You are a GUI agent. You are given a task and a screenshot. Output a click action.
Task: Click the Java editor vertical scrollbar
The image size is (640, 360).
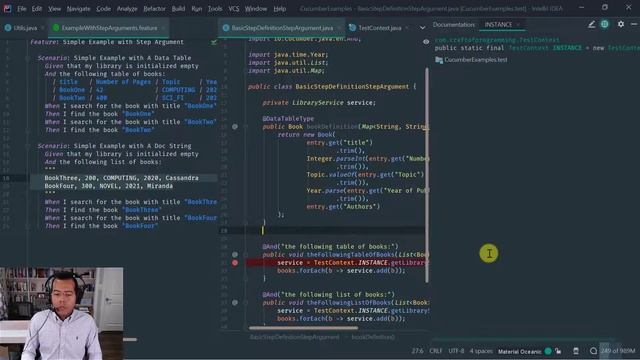[427, 175]
